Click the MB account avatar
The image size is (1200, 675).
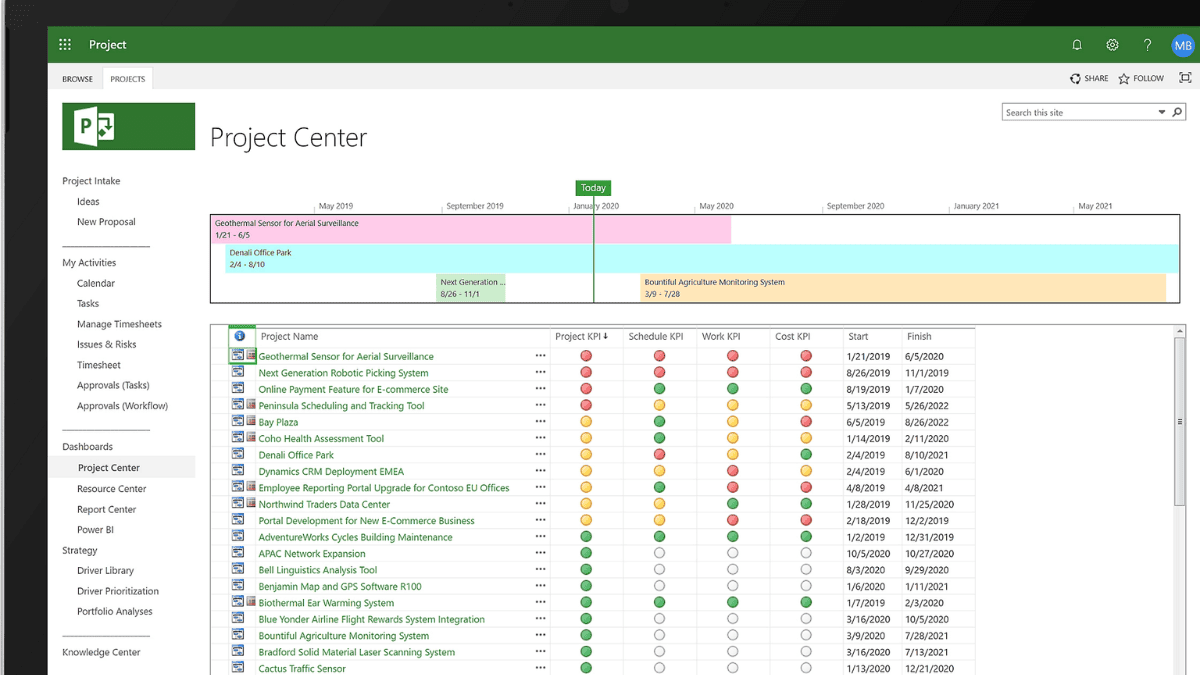click(x=1183, y=44)
